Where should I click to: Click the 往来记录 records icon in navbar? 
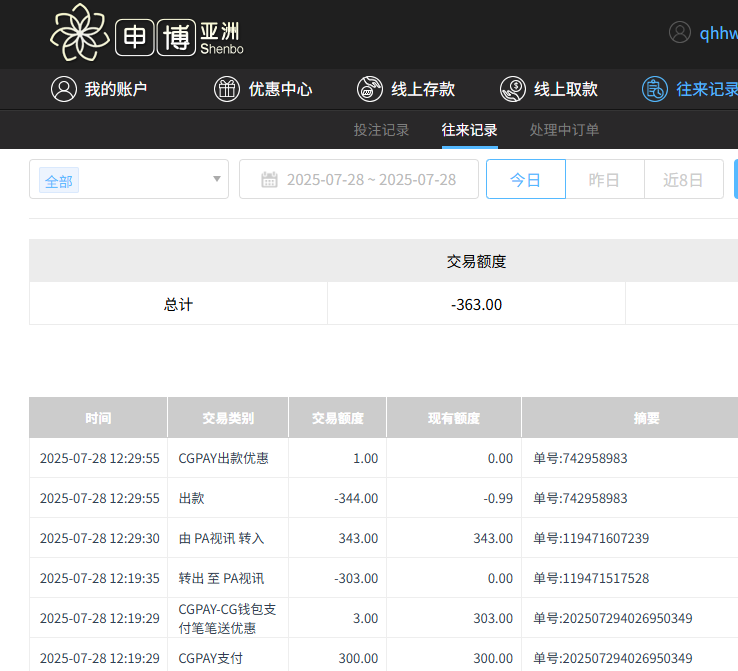pos(655,89)
